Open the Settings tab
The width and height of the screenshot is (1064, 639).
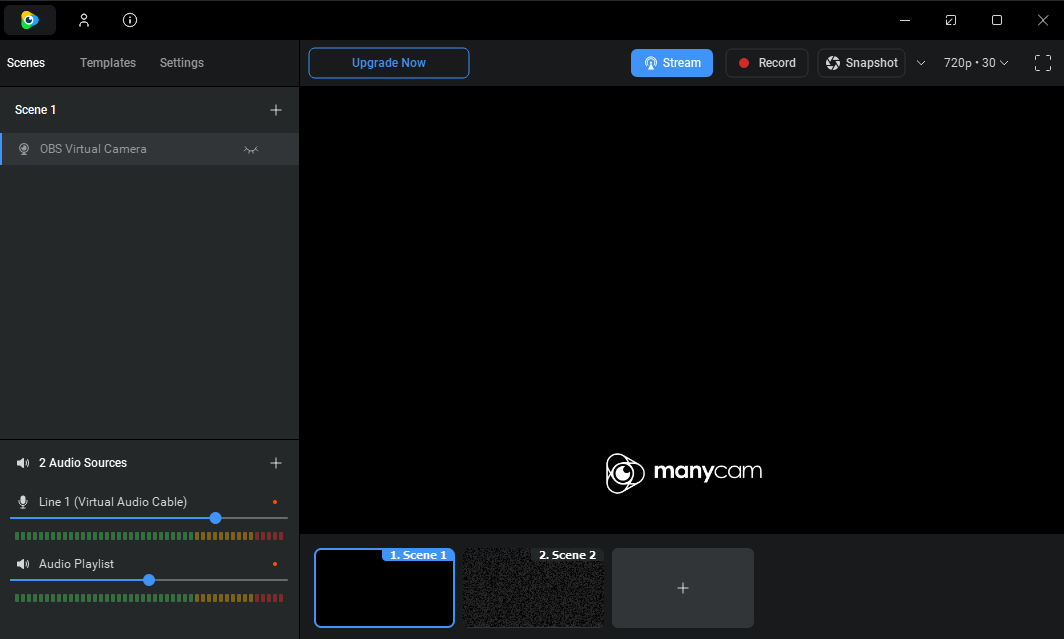point(182,63)
